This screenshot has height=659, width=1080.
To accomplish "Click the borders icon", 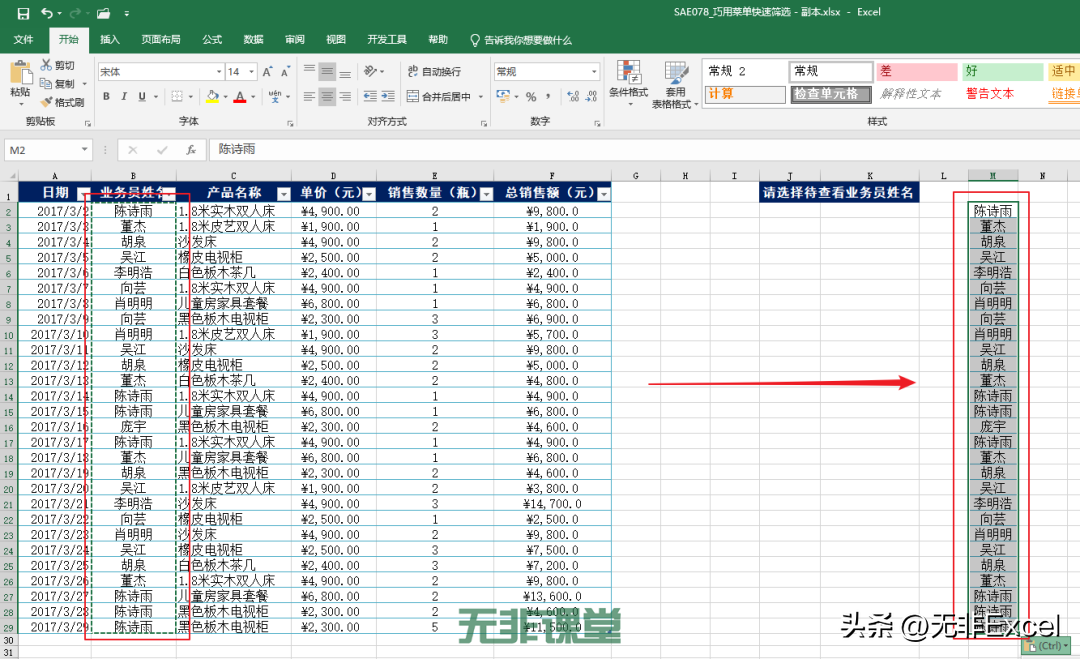I will [177, 96].
